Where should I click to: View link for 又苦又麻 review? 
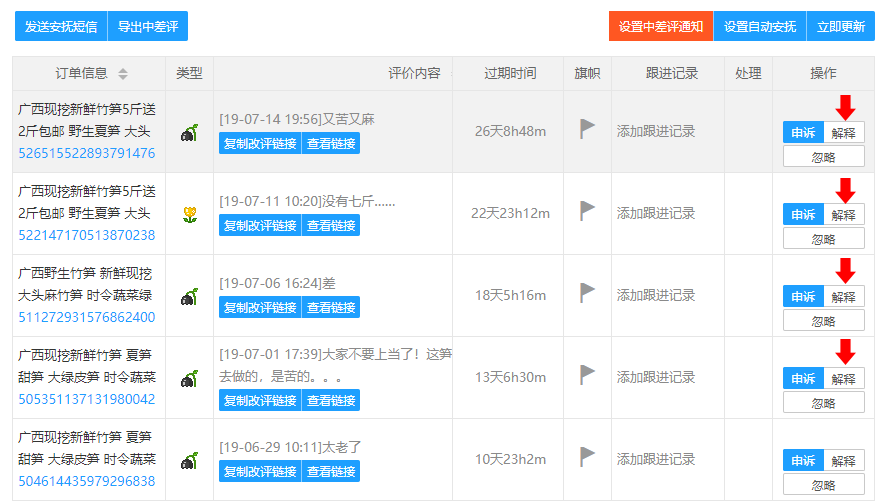[331, 143]
